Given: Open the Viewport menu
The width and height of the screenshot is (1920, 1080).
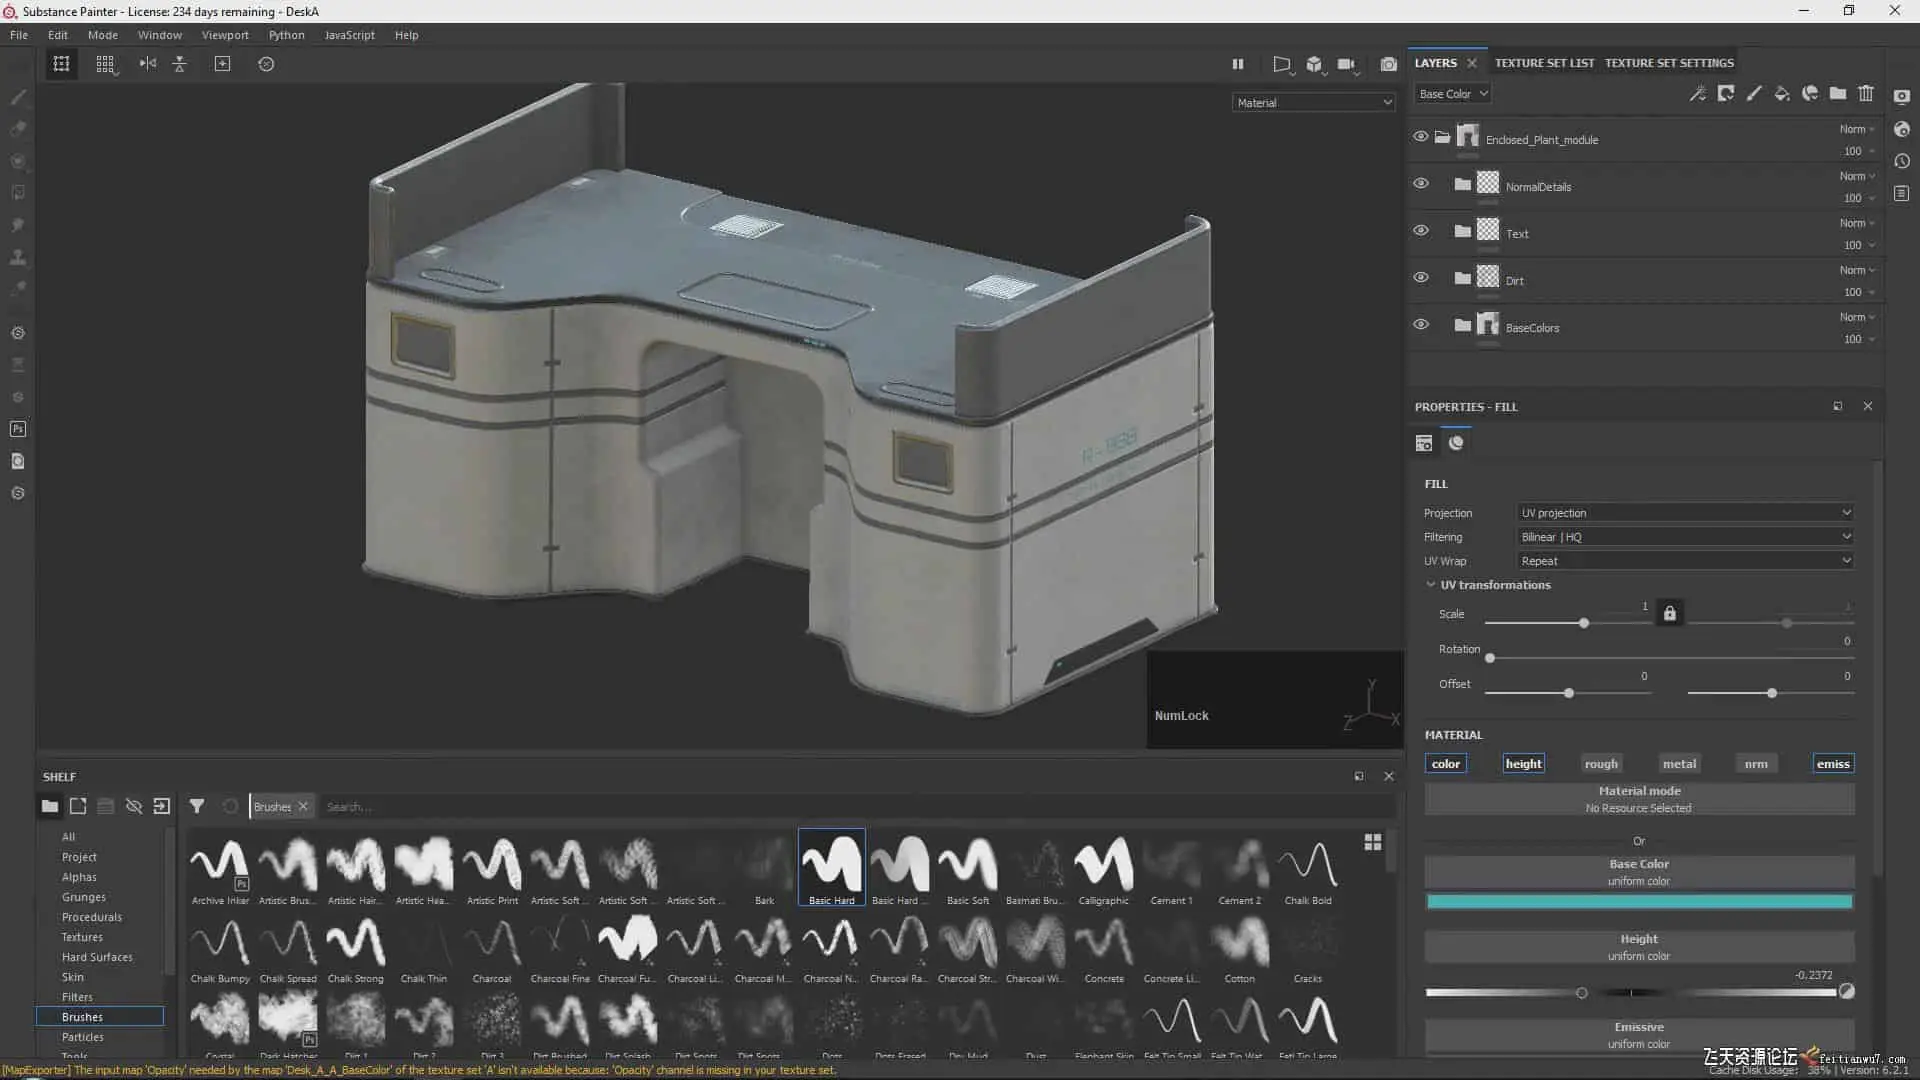Looking at the screenshot, I should tap(225, 35).
